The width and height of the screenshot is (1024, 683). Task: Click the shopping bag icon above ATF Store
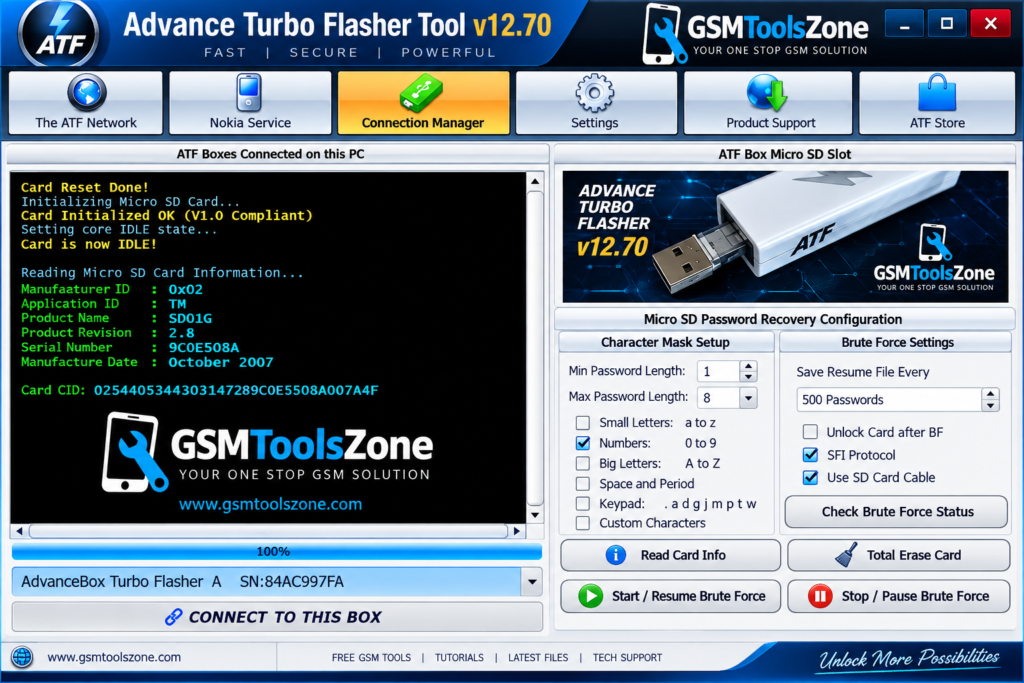coord(936,93)
